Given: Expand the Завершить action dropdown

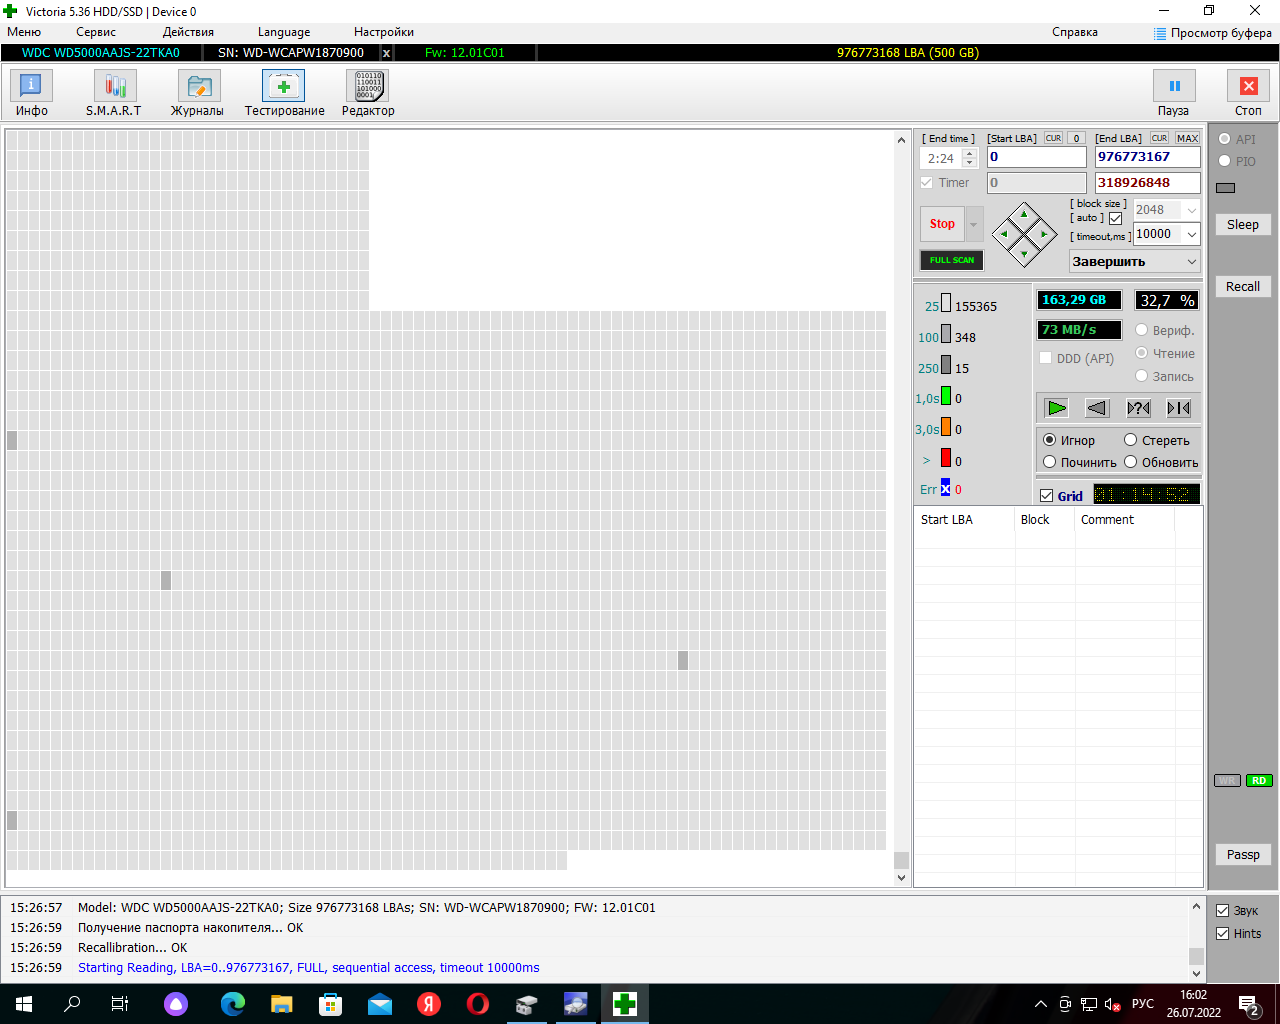Looking at the screenshot, I should click(1135, 261).
